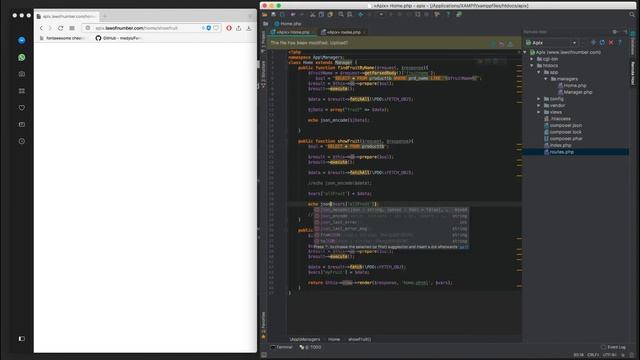The width and height of the screenshot is (640, 360).
Task: Click the Opera address bar URL
Action: pos(136,28)
